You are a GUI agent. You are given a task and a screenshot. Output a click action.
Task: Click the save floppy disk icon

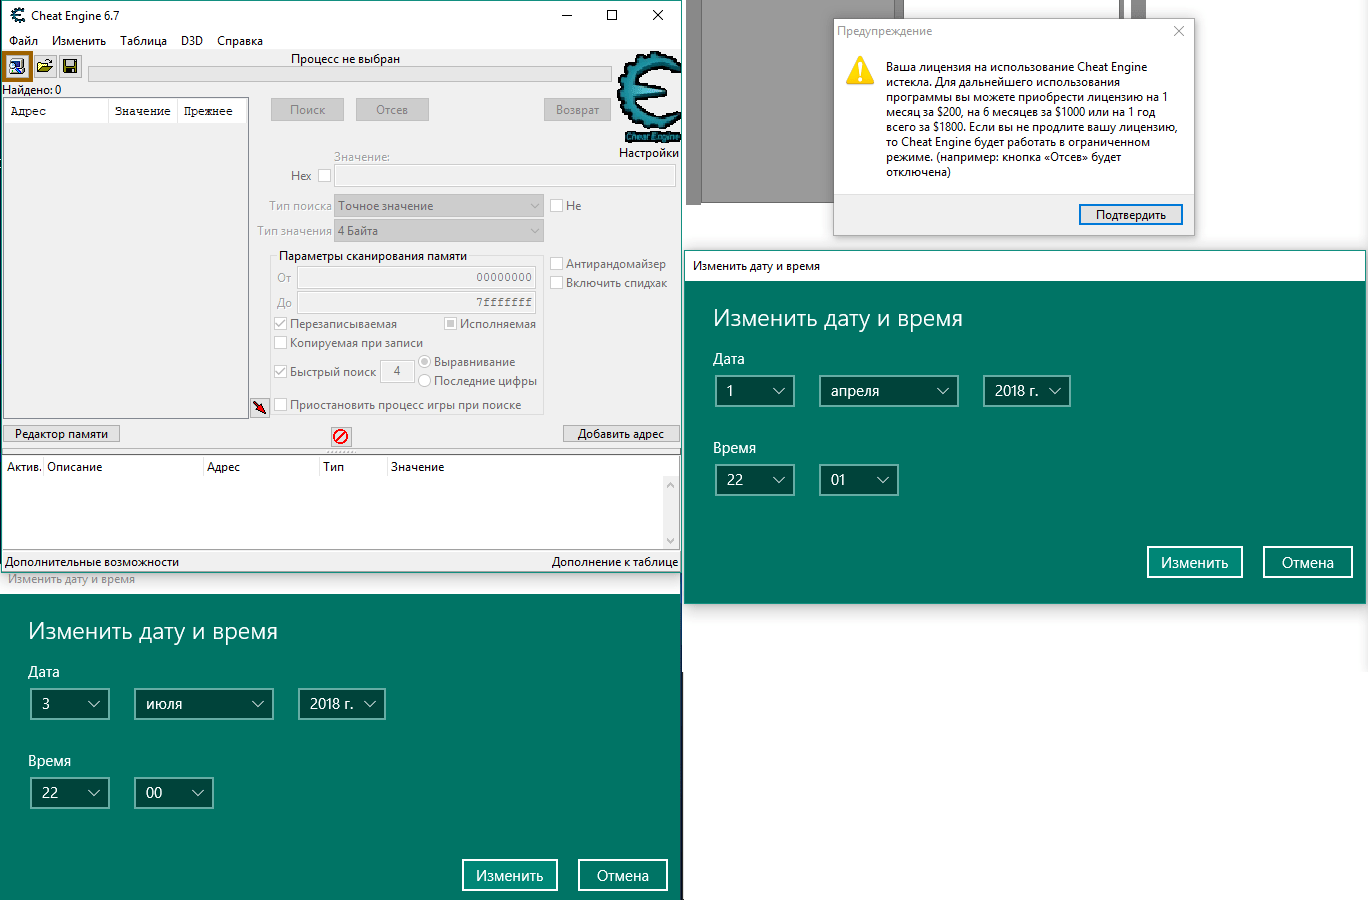pos(70,67)
